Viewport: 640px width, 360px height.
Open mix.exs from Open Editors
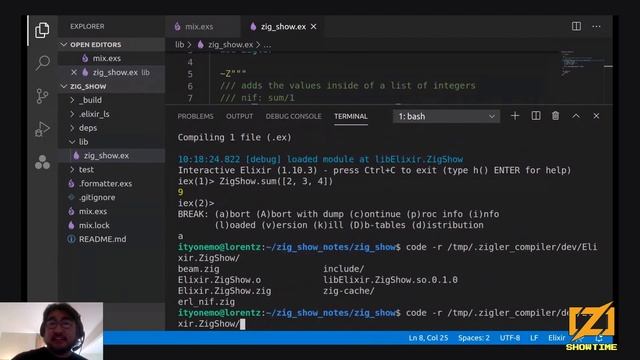107,58
